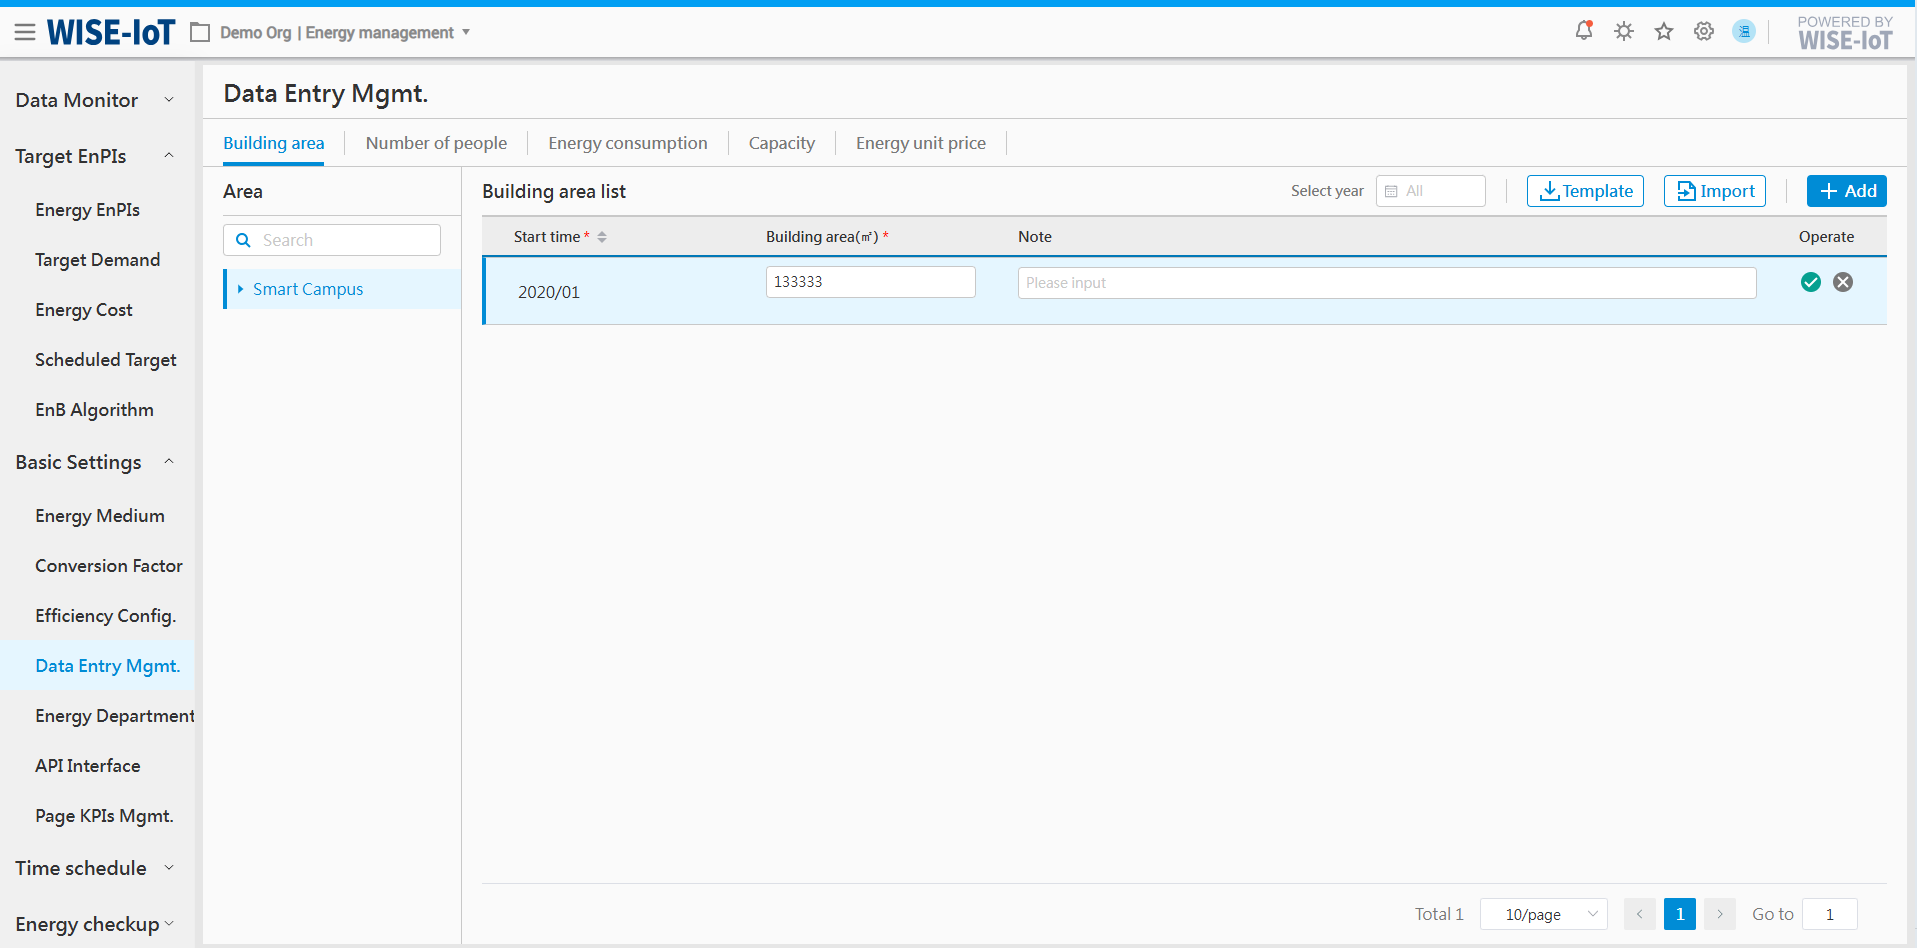Open the hamburger menu icon

click(x=25, y=33)
